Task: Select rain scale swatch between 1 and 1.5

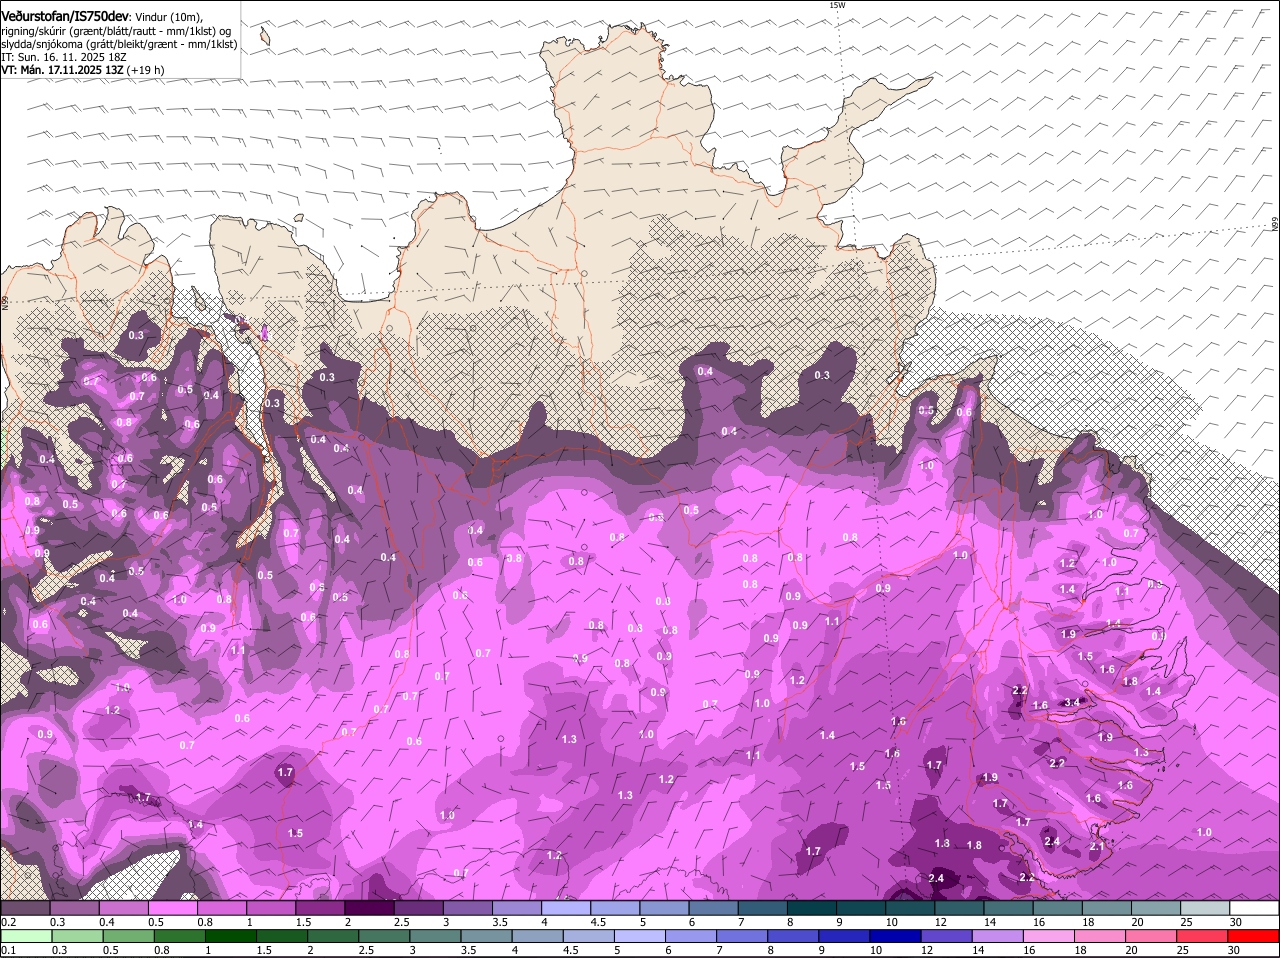Action: point(230,937)
